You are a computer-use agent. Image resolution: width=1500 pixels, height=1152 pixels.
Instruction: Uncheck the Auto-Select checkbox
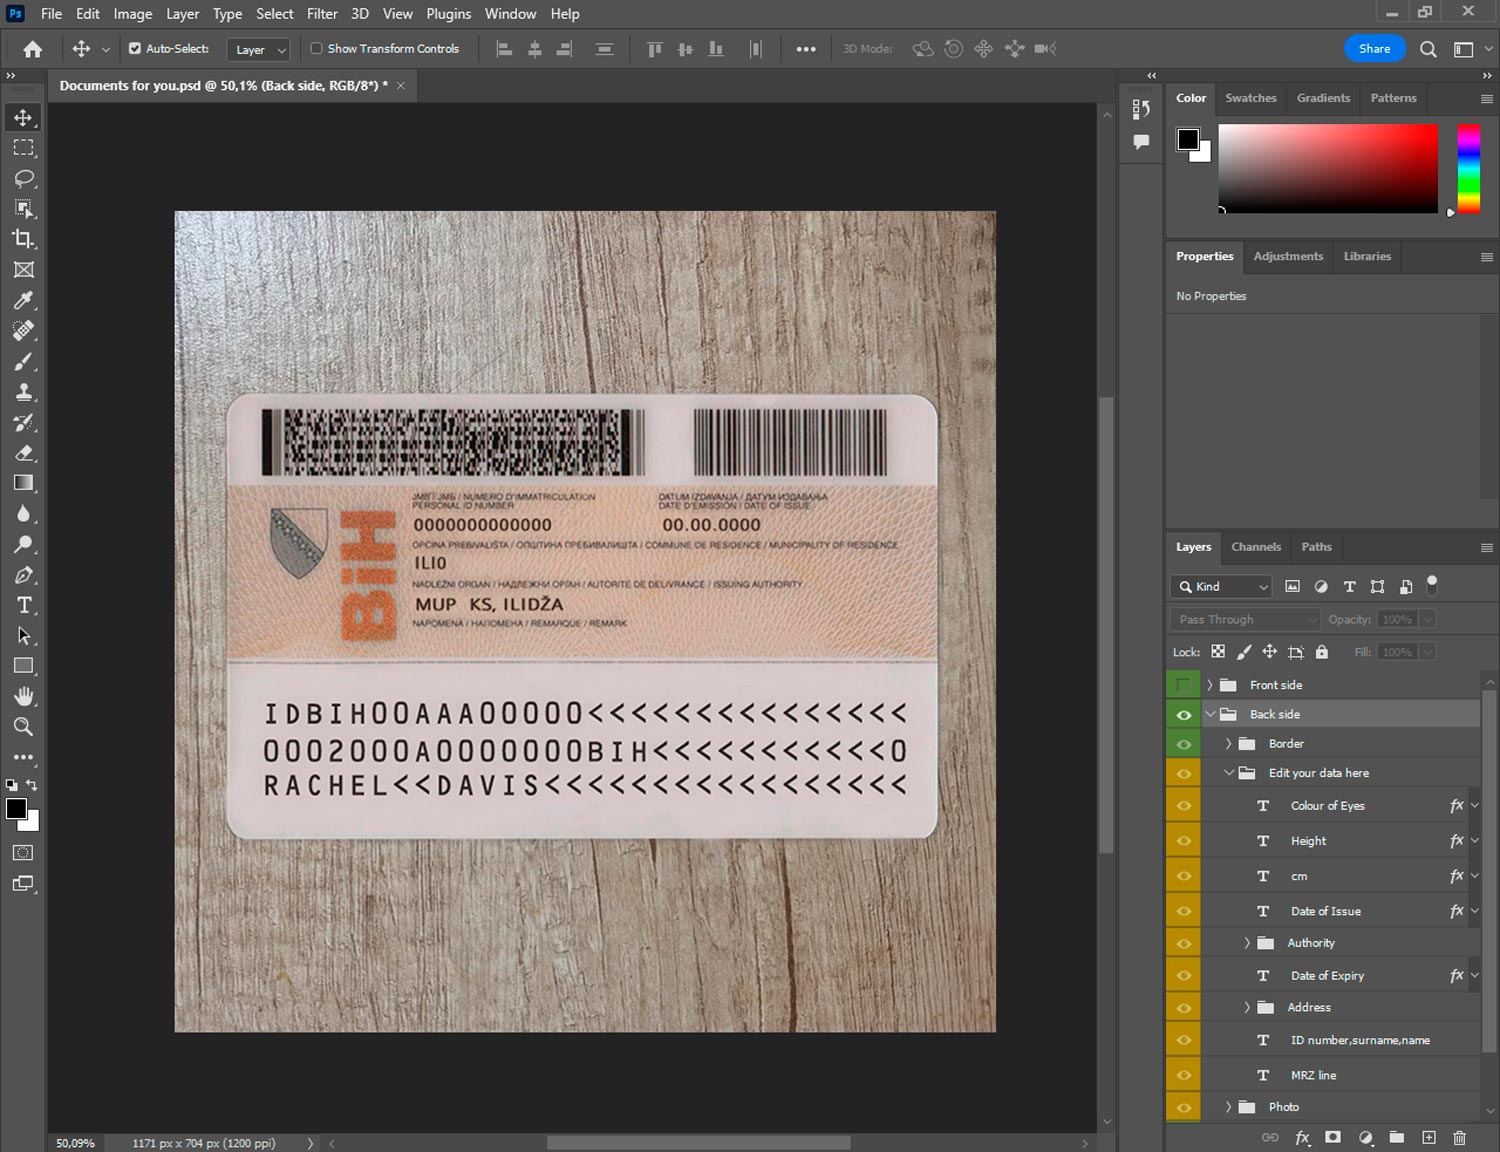135,48
